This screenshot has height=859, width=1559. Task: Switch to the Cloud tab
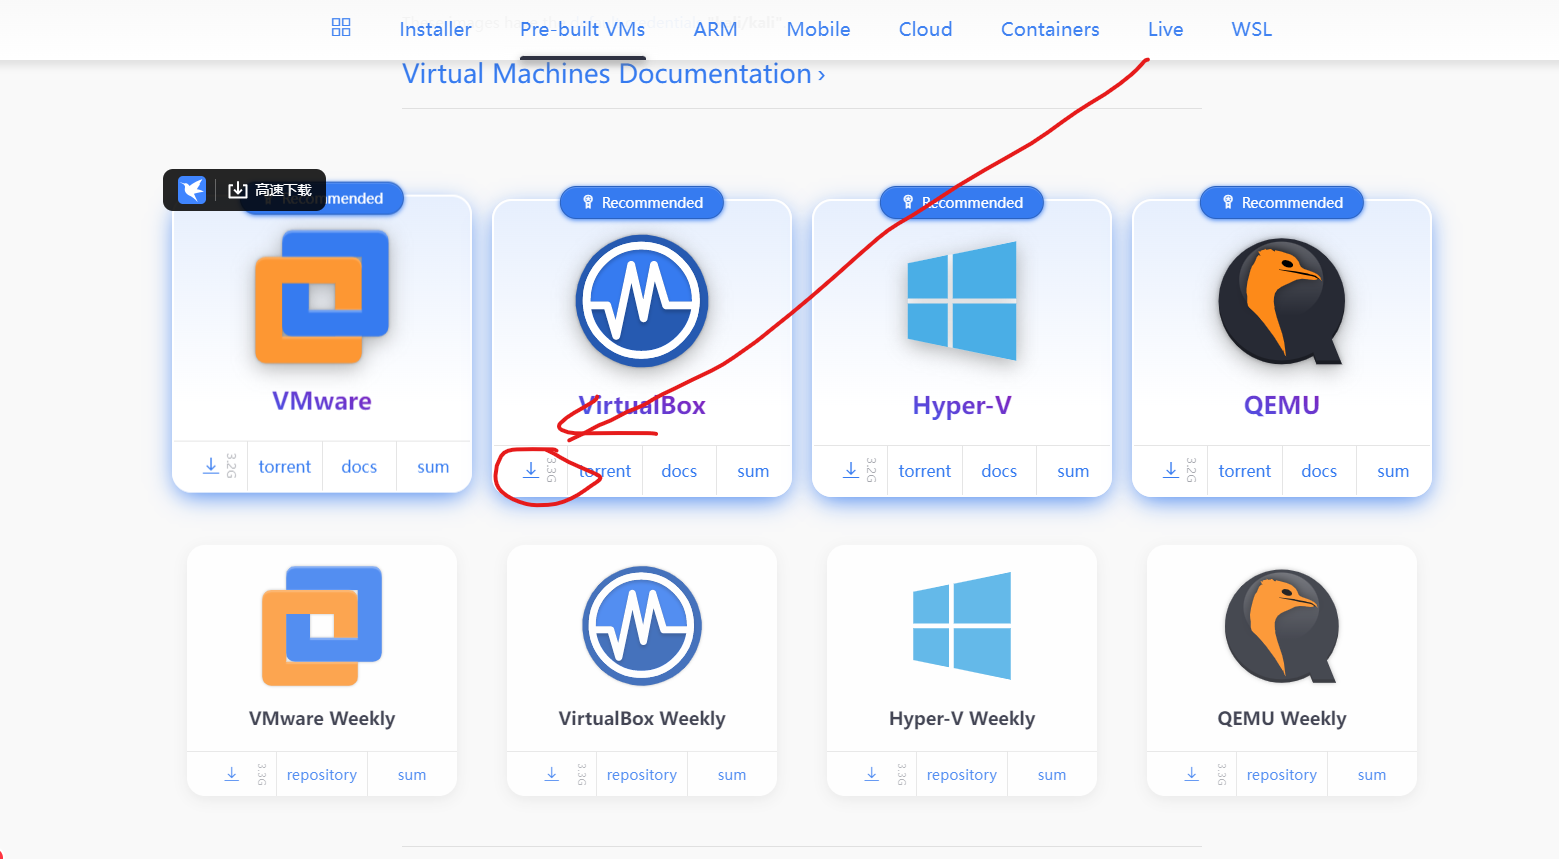pyautogui.click(x=926, y=29)
